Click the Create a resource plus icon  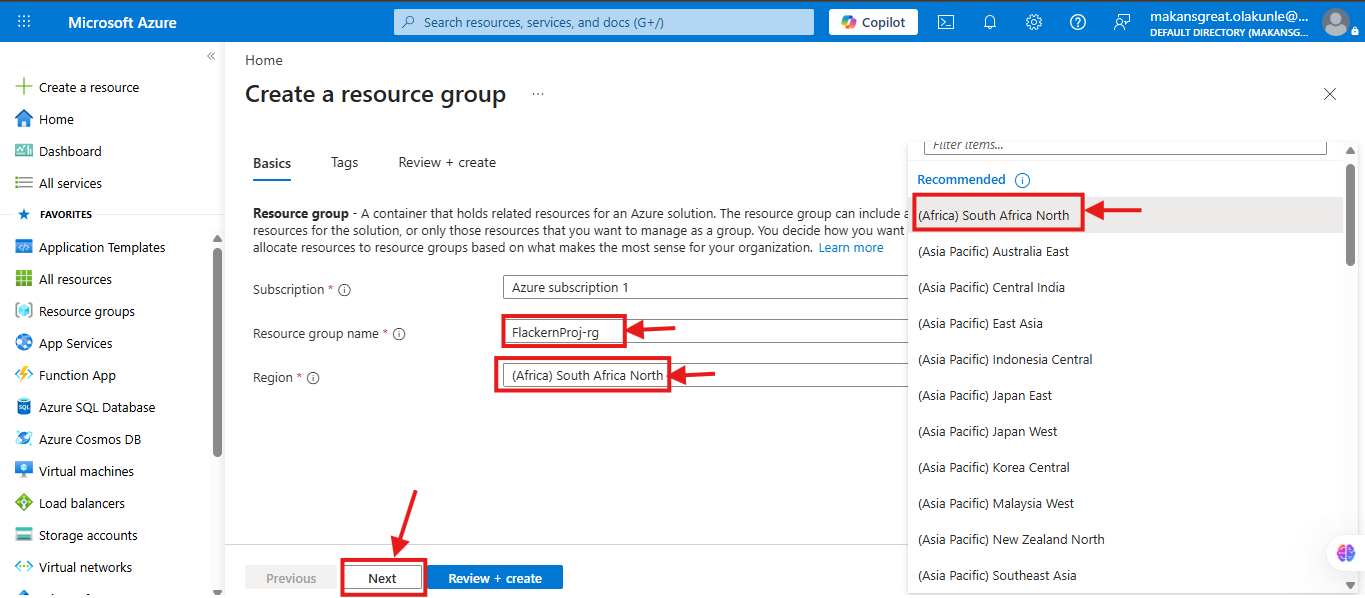point(24,87)
